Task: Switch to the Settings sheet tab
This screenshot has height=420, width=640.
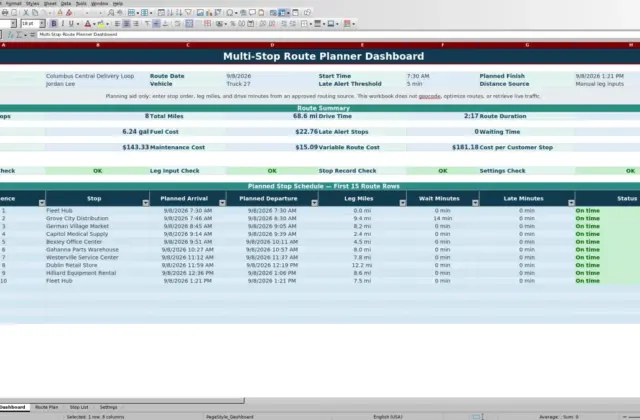Action: click(109, 407)
